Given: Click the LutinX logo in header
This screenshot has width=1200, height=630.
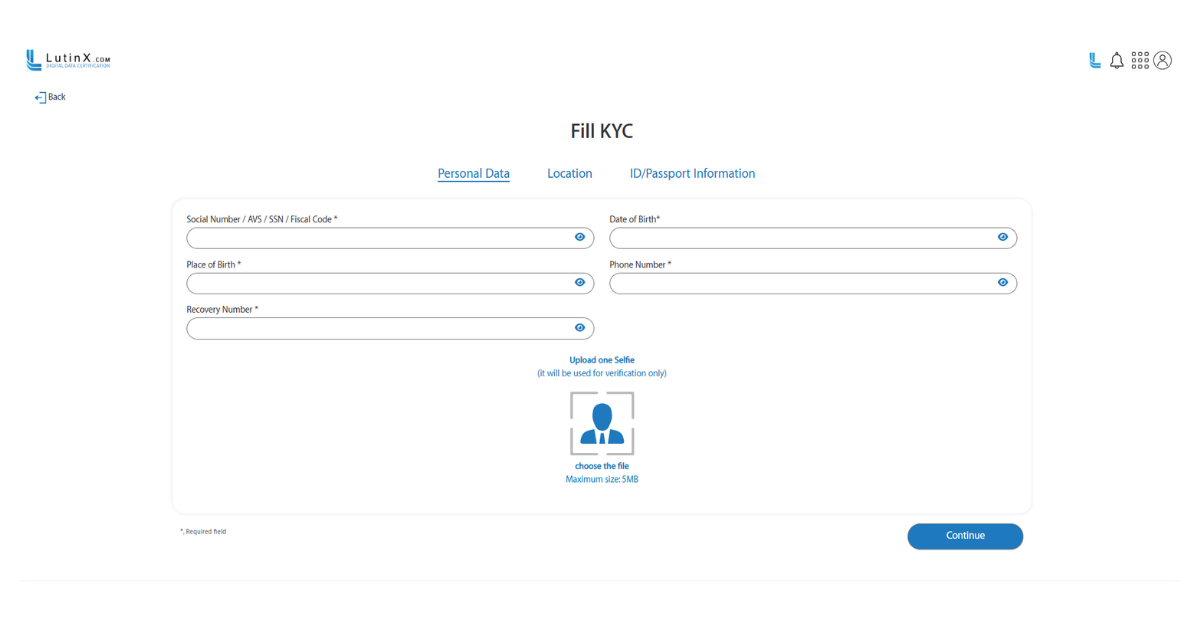Looking at the screenshot, I should pos(68,60).
